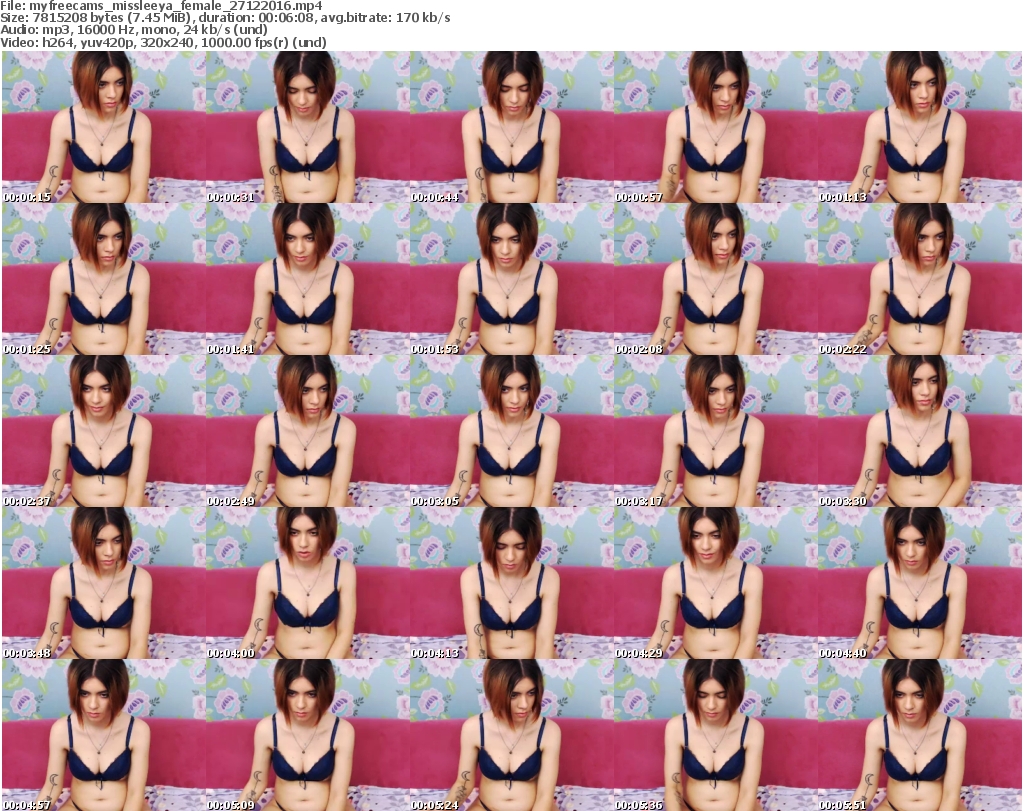
Task: Select the thumbnail frame stamped 00:04:00
Action: click(x=308, y=583)
